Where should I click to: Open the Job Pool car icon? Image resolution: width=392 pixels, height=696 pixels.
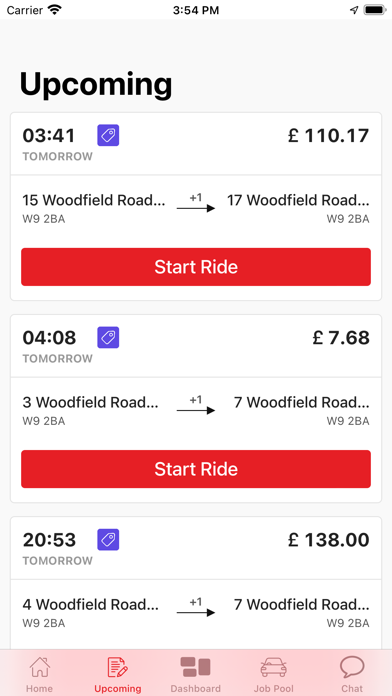273,667
